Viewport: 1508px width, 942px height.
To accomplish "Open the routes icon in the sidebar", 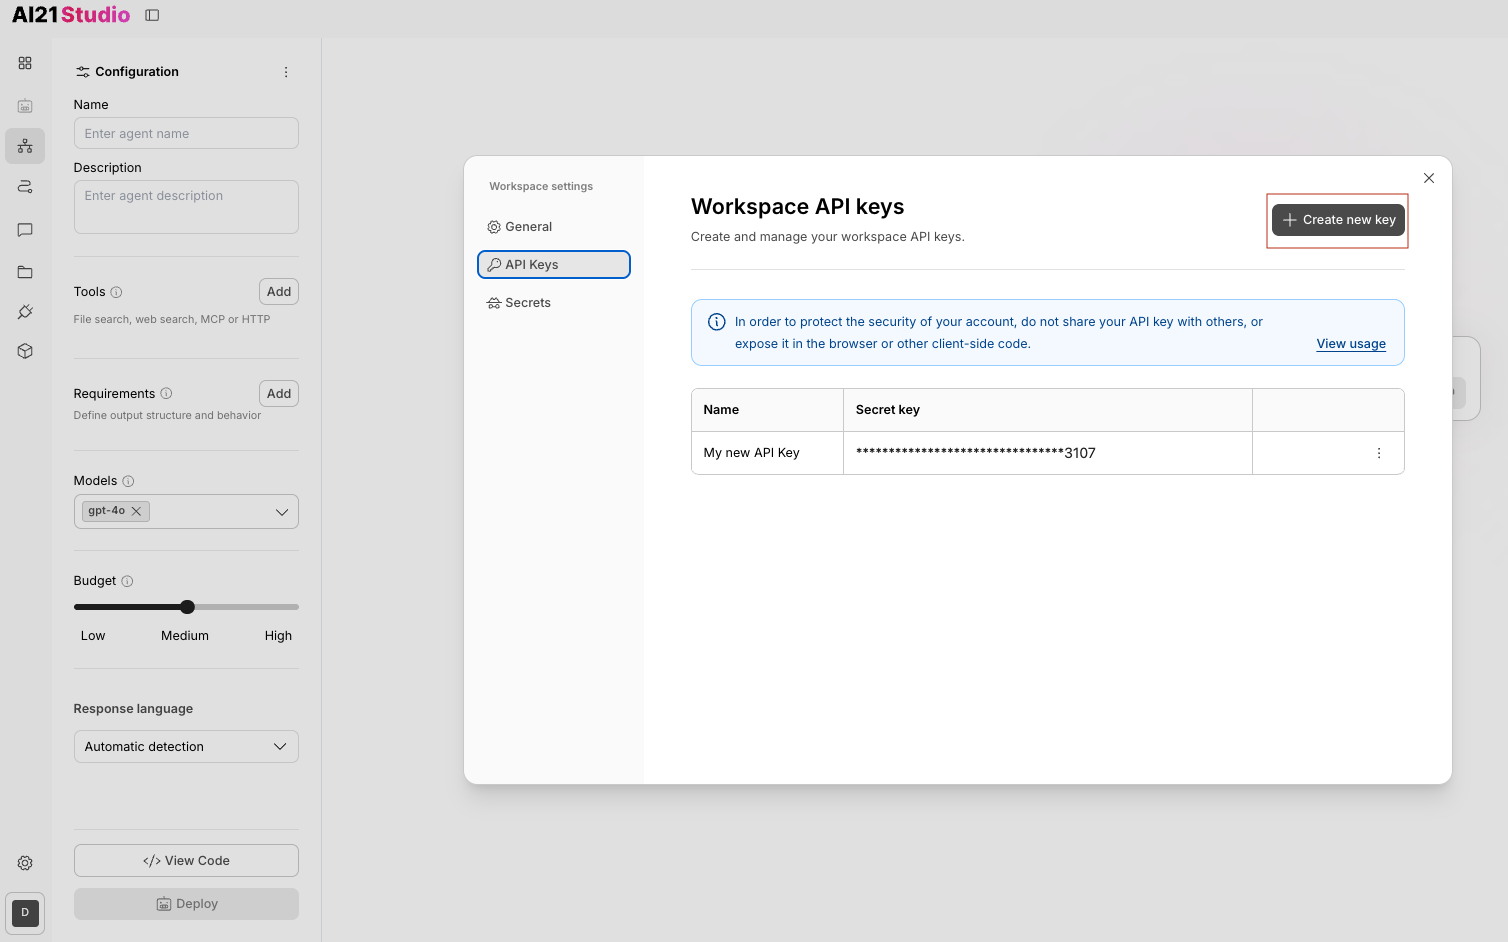I will 25,187.
